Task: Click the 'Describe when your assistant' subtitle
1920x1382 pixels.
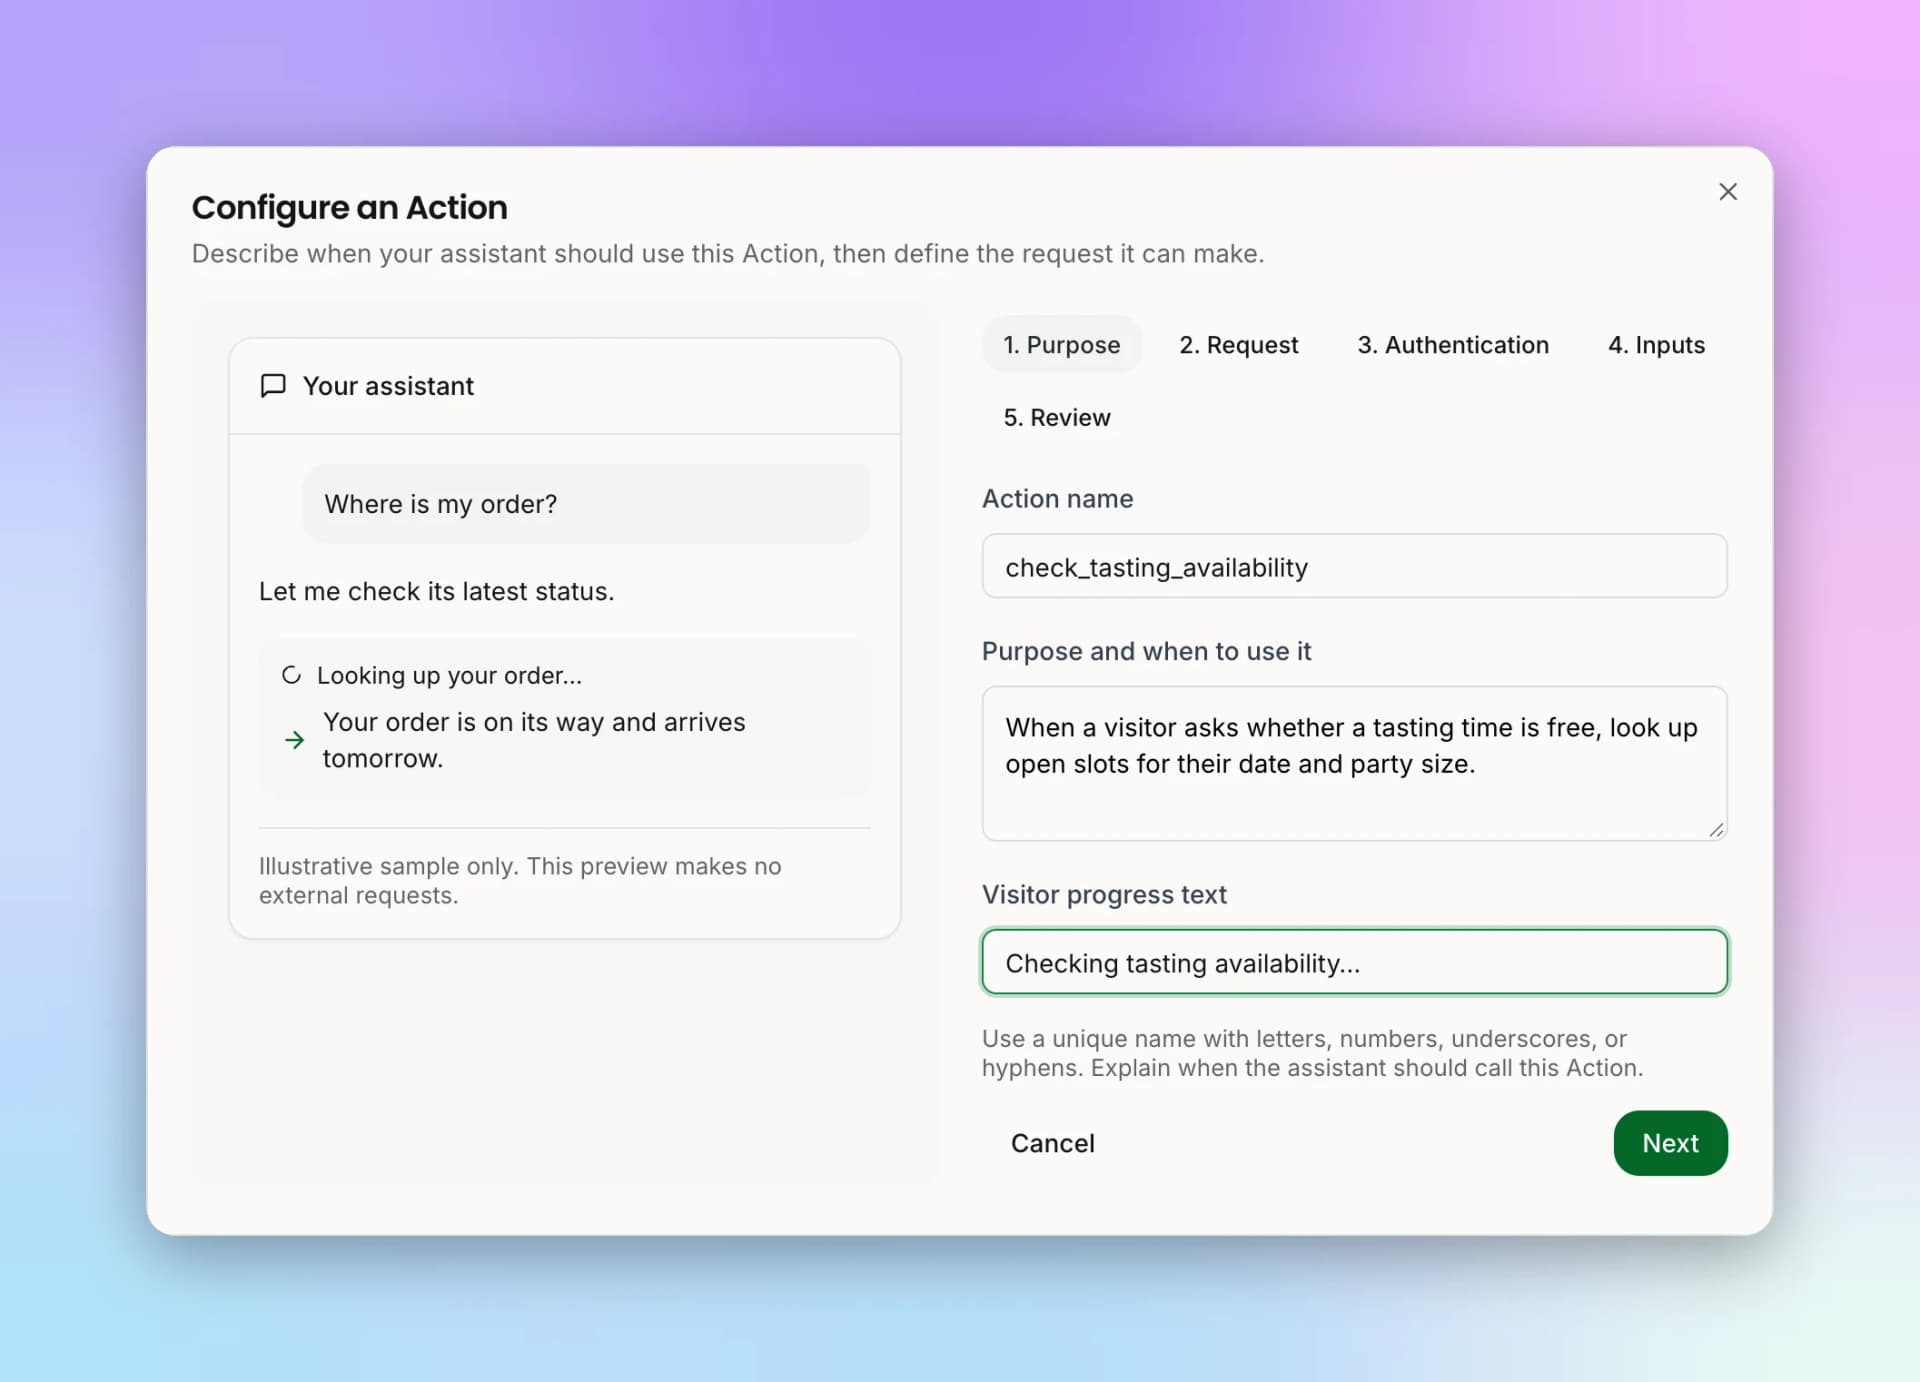Action: click(x=728, y=254)
